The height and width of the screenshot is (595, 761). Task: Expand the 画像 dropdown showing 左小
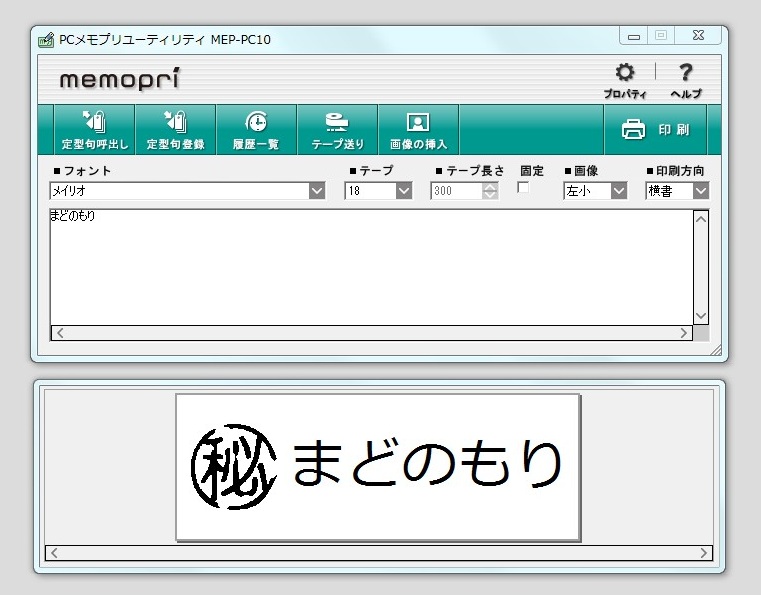(x=618, y=191)
